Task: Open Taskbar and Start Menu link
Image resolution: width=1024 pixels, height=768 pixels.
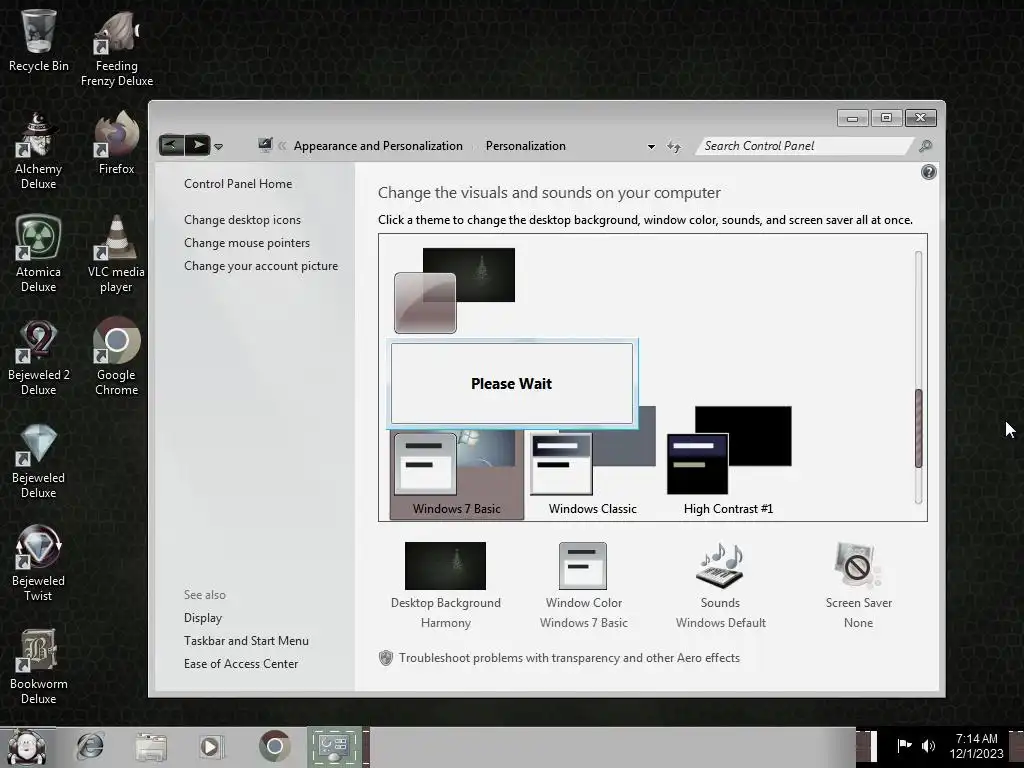Action: tap(246, 641)
